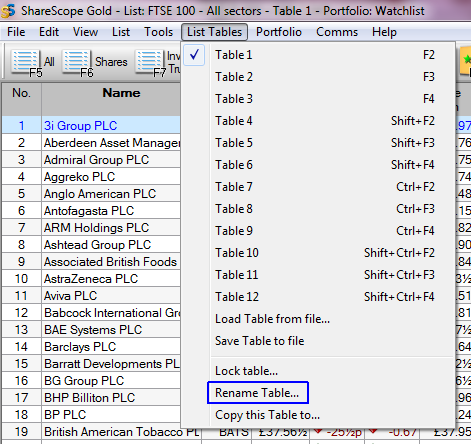Open the File menu

tap(16, 32)
